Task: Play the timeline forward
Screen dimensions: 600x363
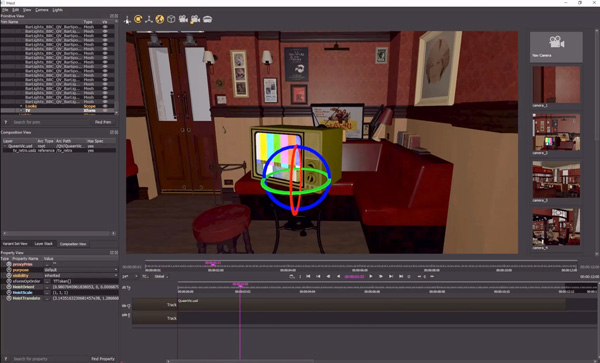Action: [370, 276]
